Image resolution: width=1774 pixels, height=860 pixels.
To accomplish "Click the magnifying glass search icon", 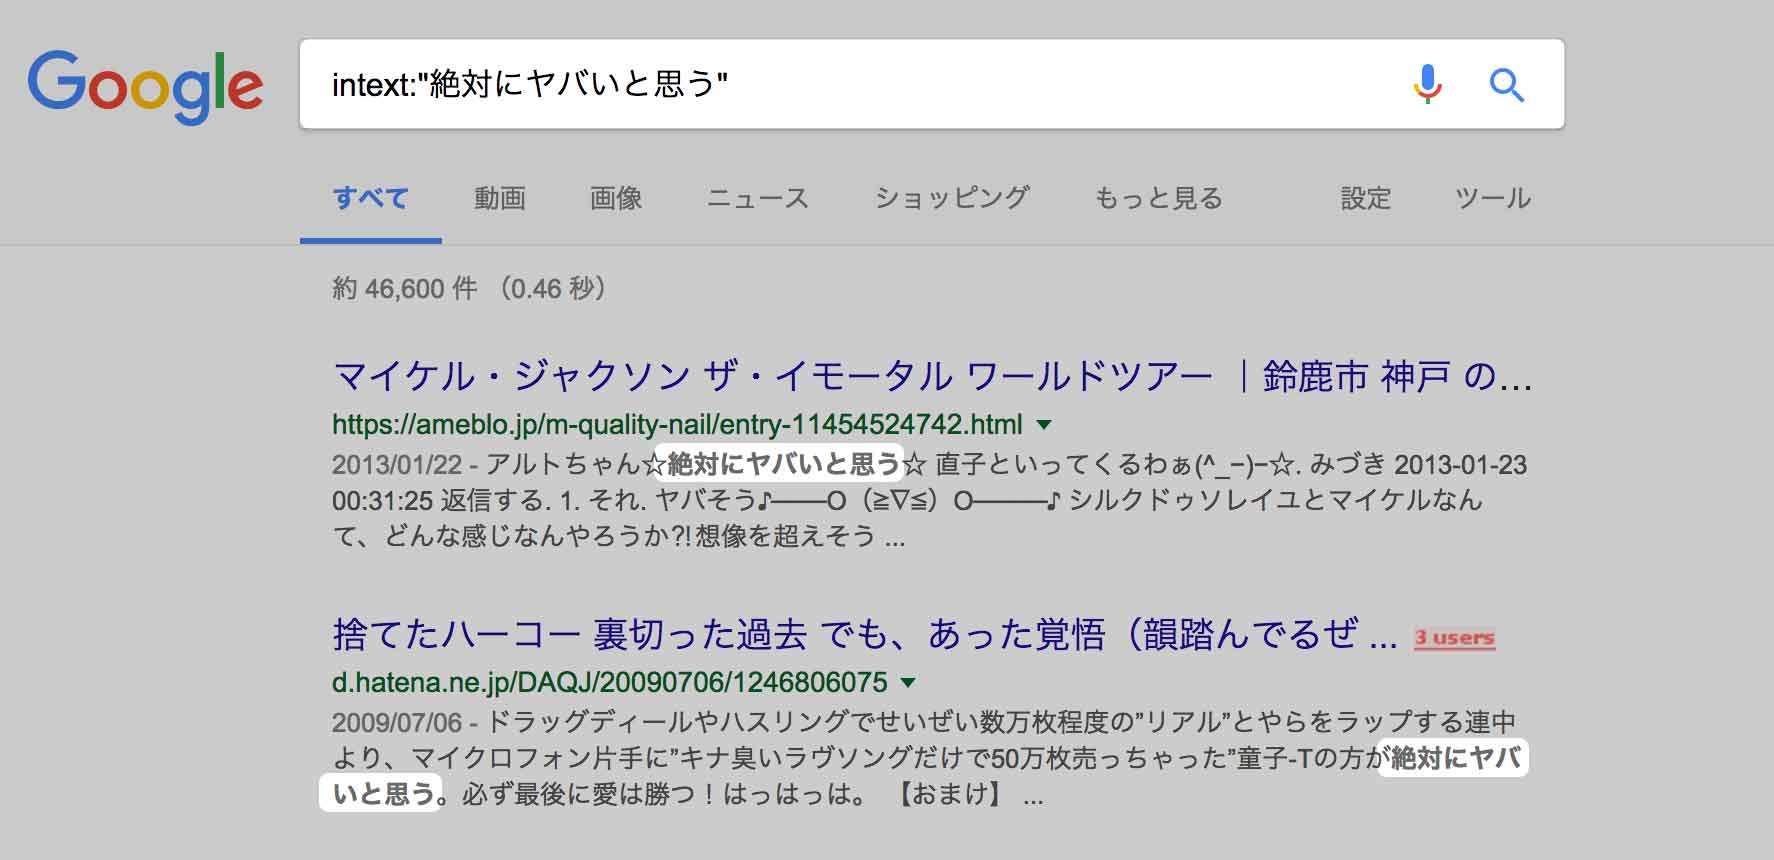I will [x=1506, y=85].
